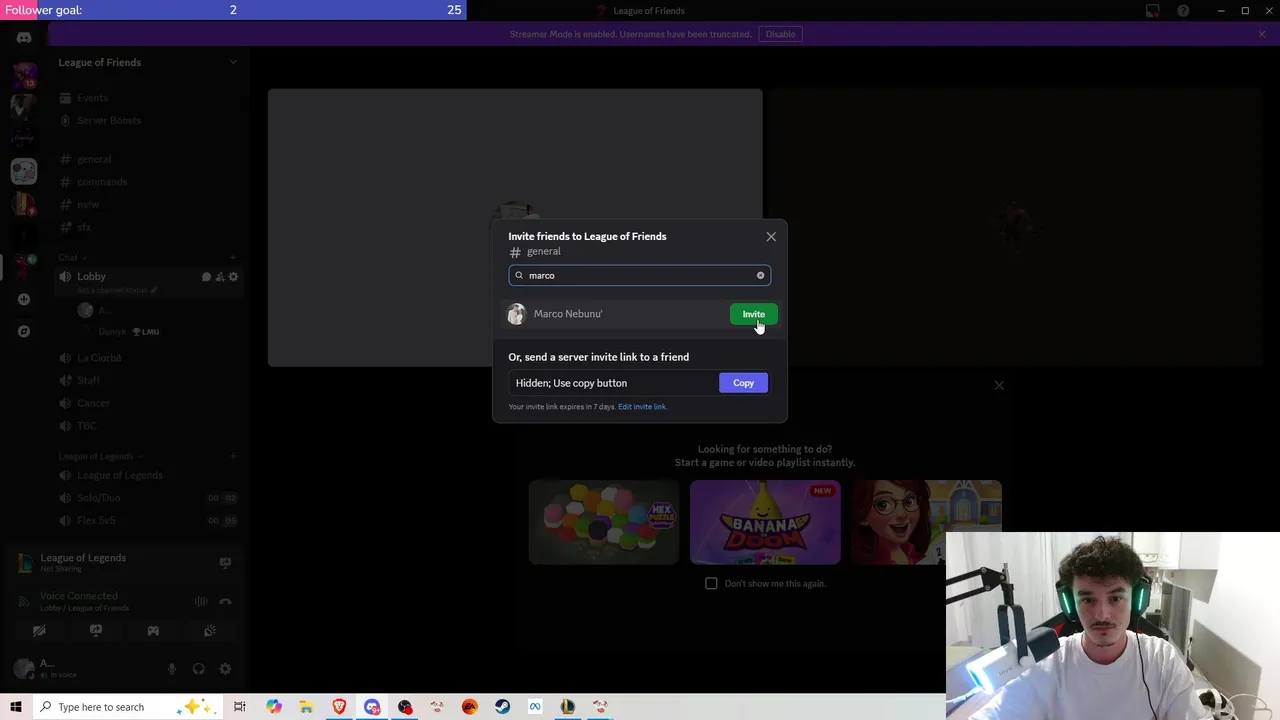Screen dimensions: 1280x720
Task: Click the invite search field containing marco
Action: coord(639,275)
